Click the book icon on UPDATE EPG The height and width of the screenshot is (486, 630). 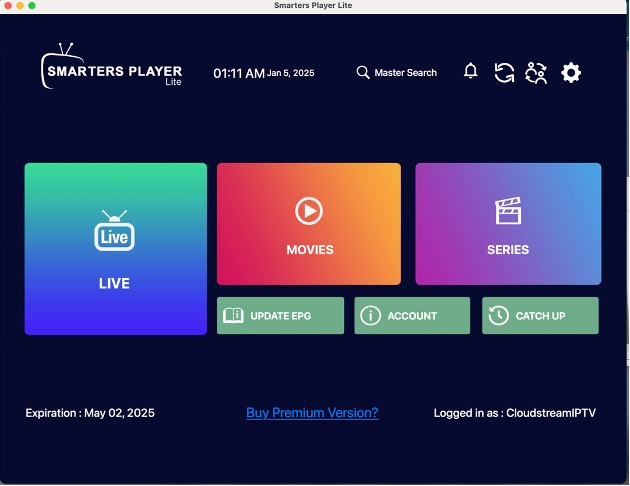[x=233, y=315]
